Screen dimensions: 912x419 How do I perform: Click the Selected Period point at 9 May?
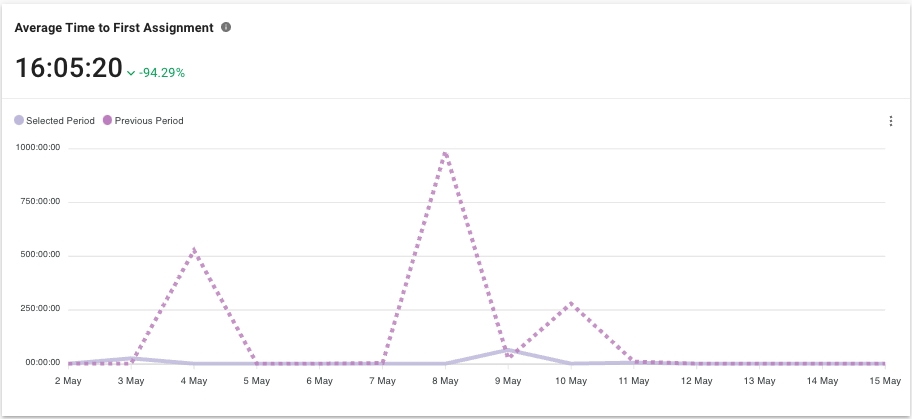[x=507, y=350]
